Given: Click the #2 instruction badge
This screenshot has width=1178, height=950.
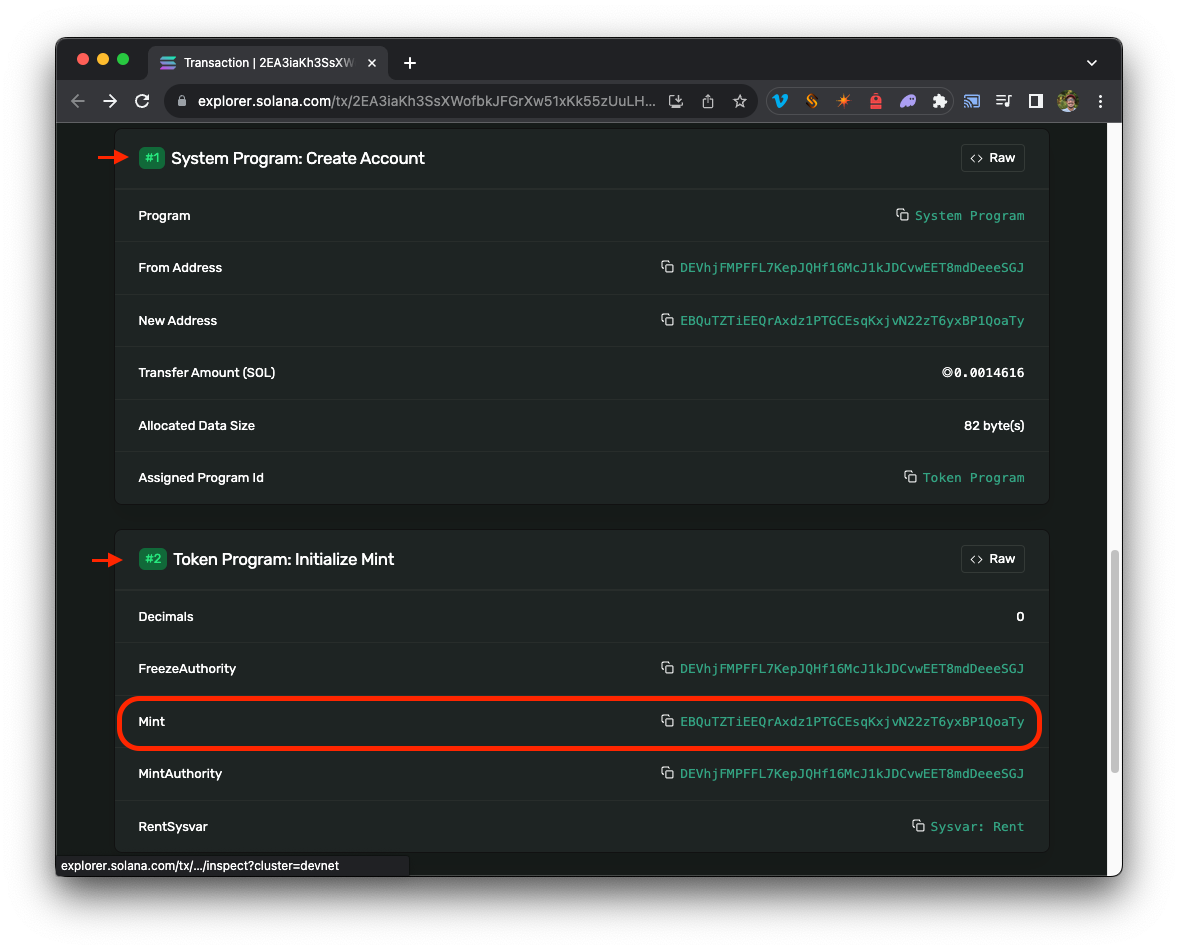Looking at the screenshot, I should coord(153,559).
